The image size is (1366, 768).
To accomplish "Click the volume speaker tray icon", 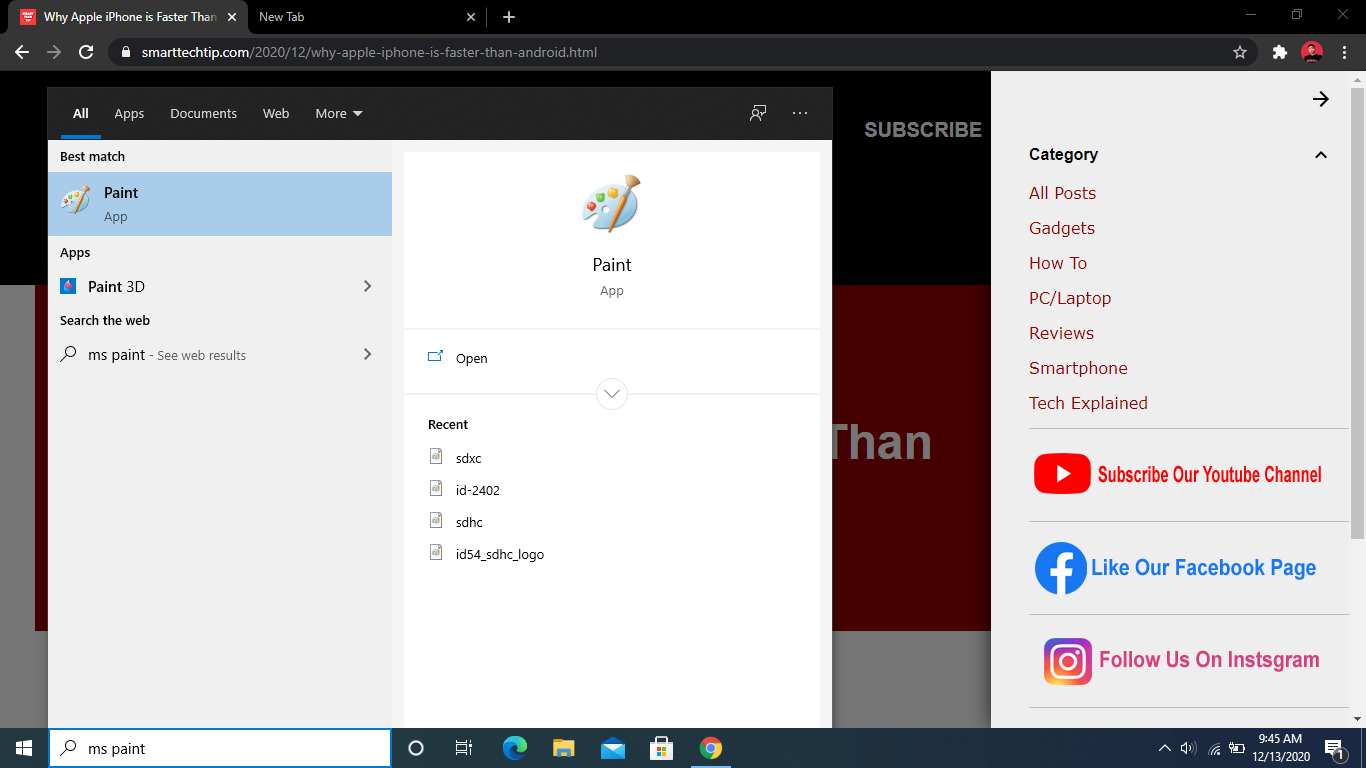I will click(x=1188, y=748).
